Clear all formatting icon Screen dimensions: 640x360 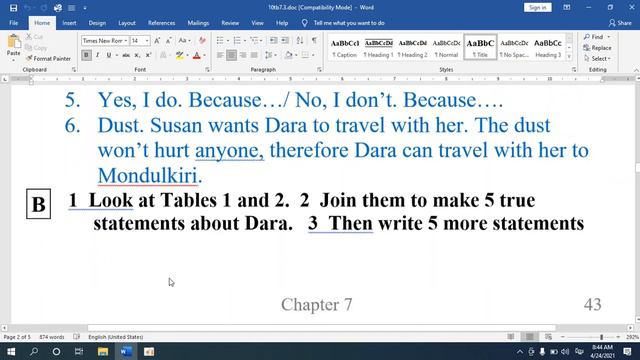(x=202, y=41)
